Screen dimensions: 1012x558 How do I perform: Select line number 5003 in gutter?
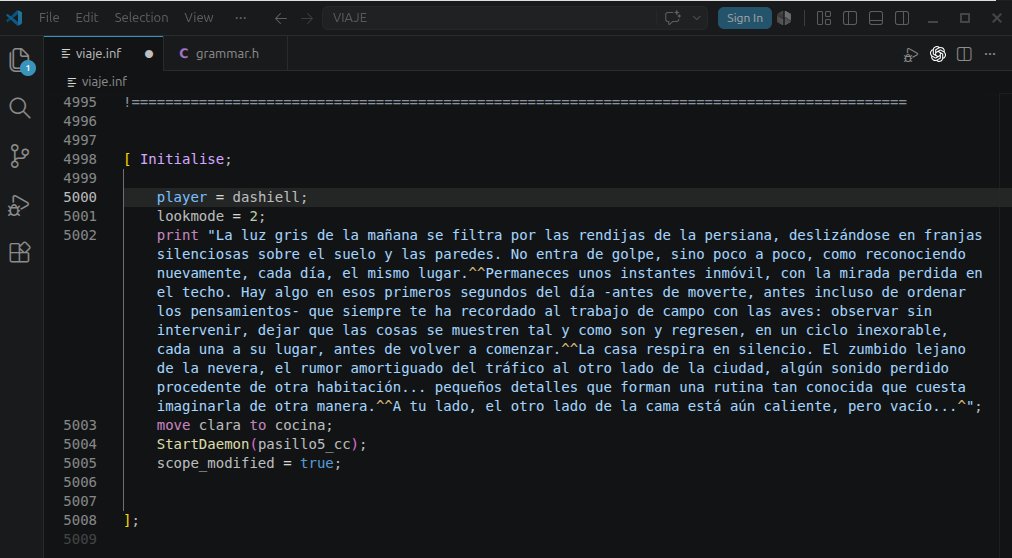(80, 425)
